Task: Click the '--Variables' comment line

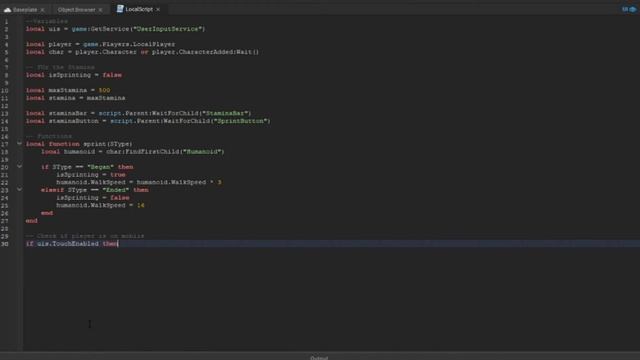Action: [47, 21]
